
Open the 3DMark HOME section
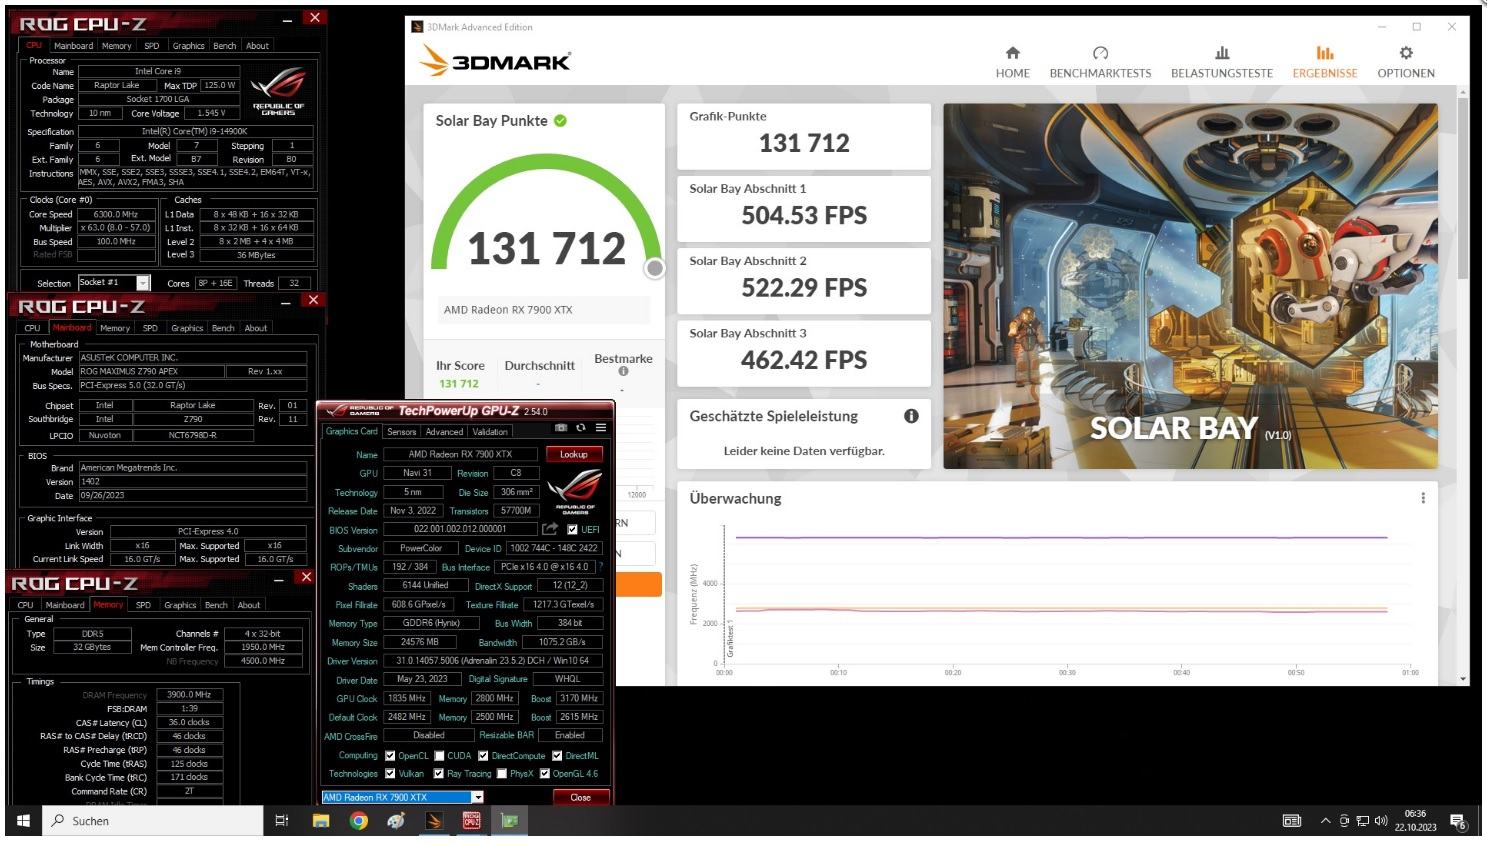[x=1012, y=62]
